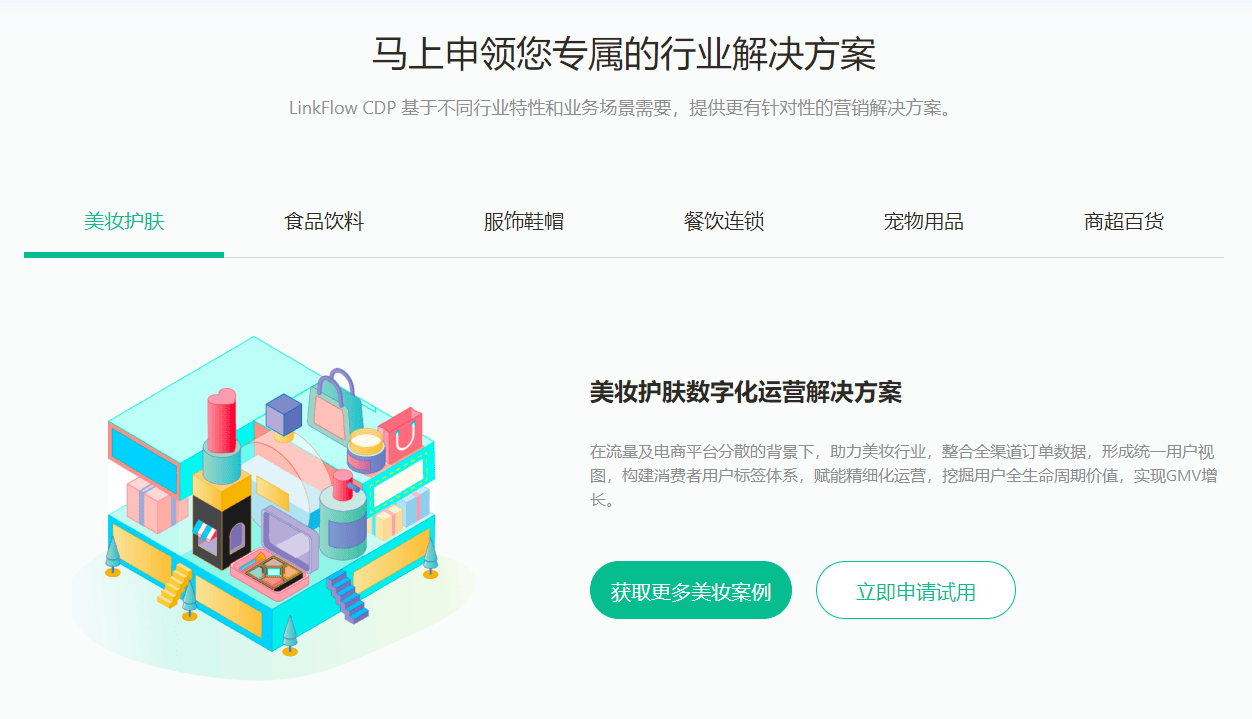Select the 美妆护肤 tab

pyautogui.click(x=124, y=221)
